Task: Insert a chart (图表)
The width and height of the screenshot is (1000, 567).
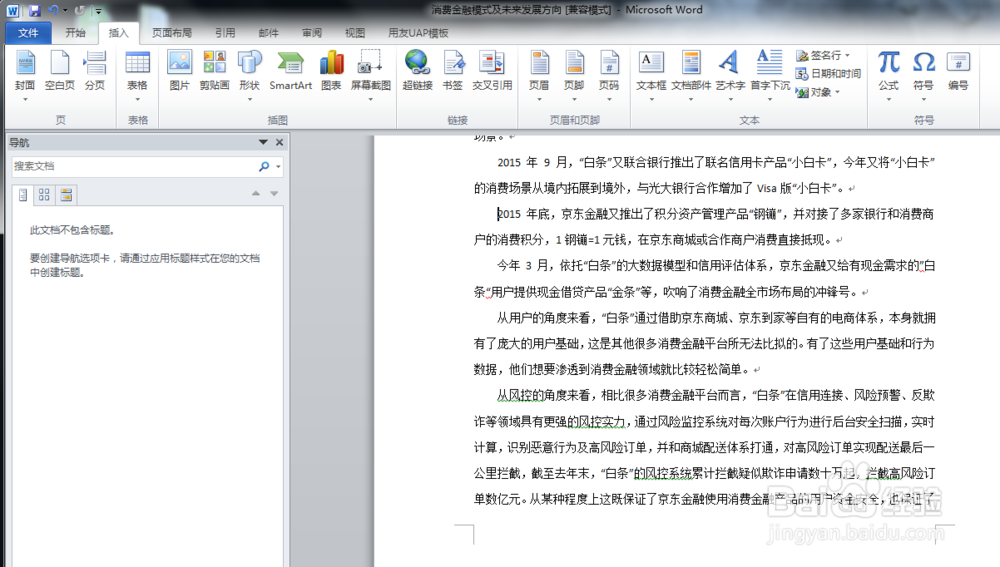Action: click(x=332, y=71)
